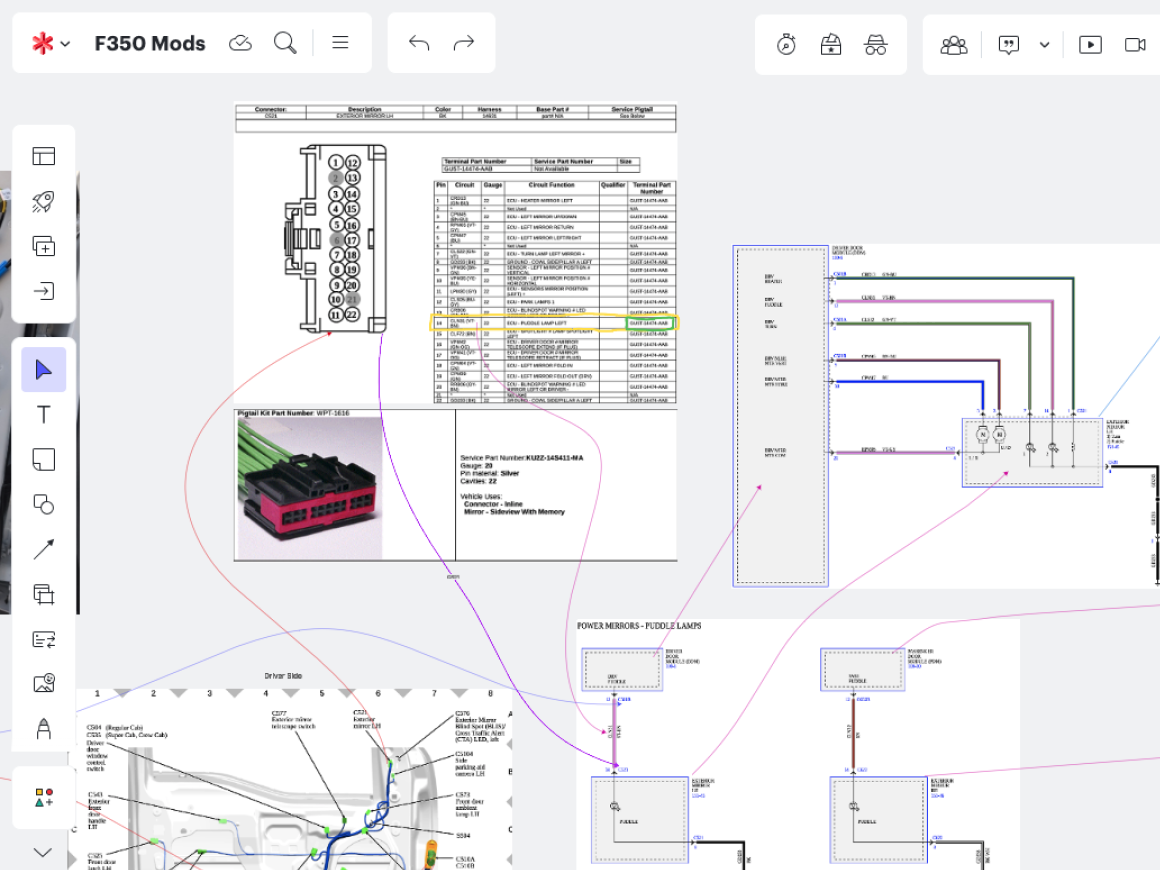Select the arrow line tool
Image resolution: width=1160 pixels, height=870 pixels.
(x=44, y=549)
